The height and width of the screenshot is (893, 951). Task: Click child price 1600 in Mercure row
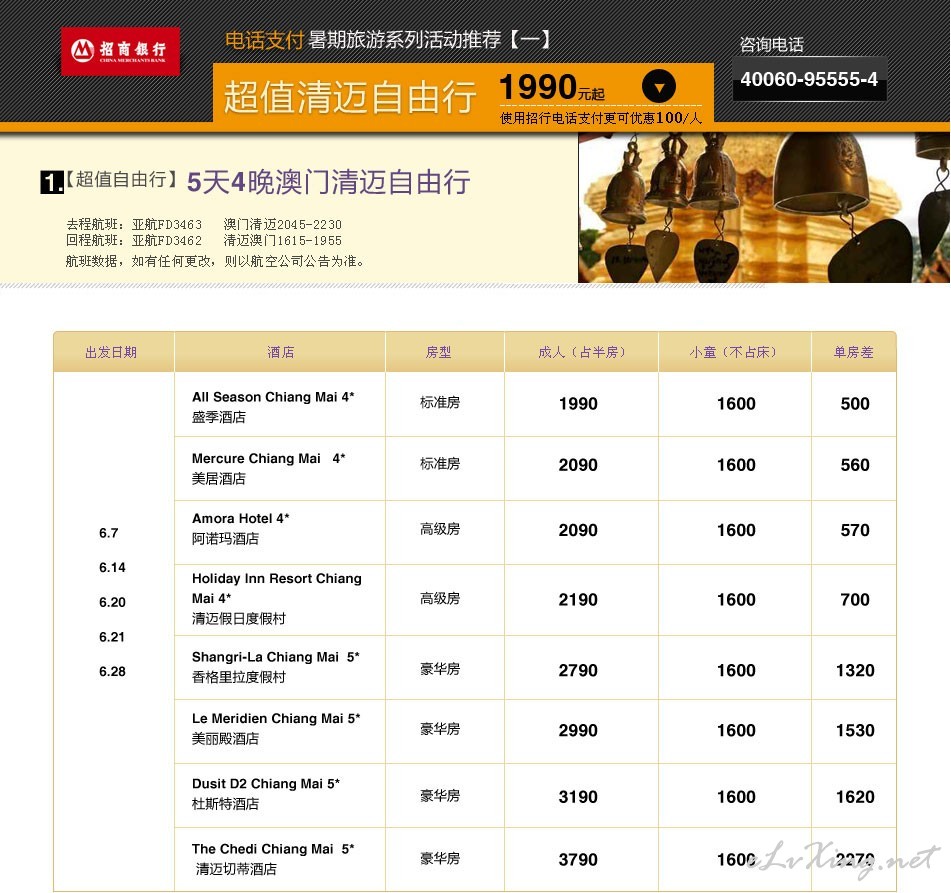[x=736, y=465]
